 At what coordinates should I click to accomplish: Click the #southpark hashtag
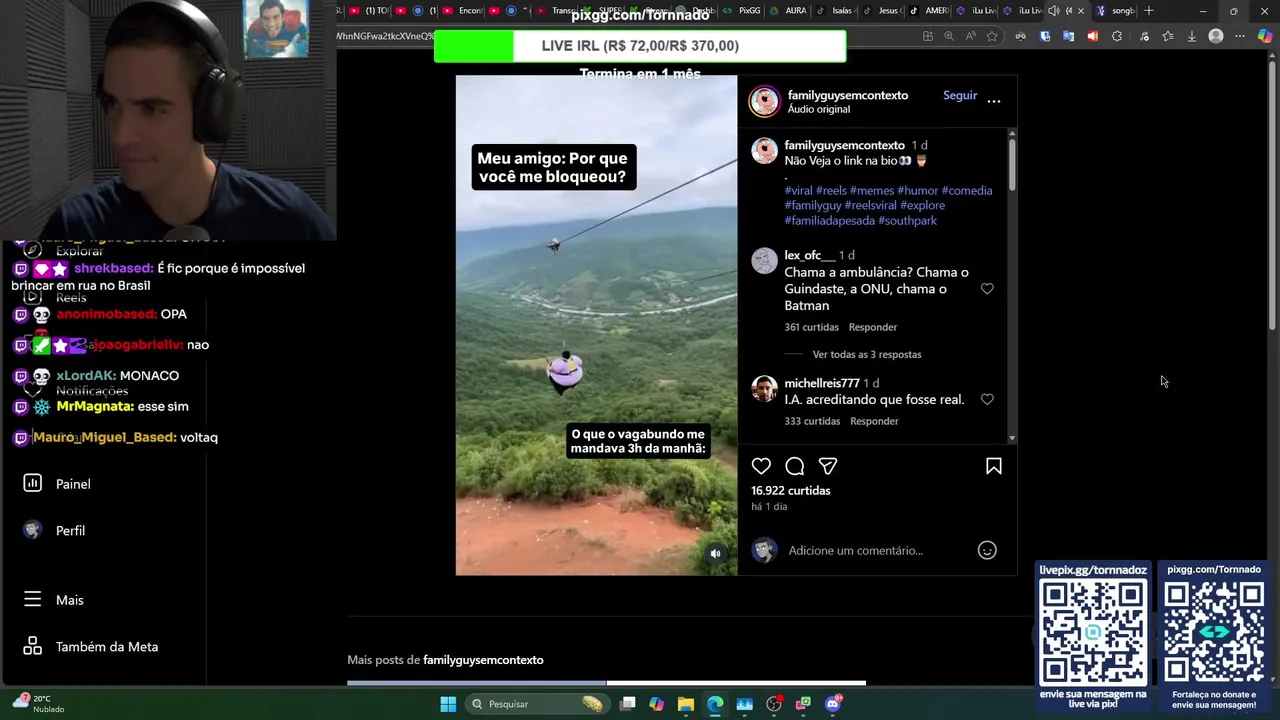tap(907, 220)
